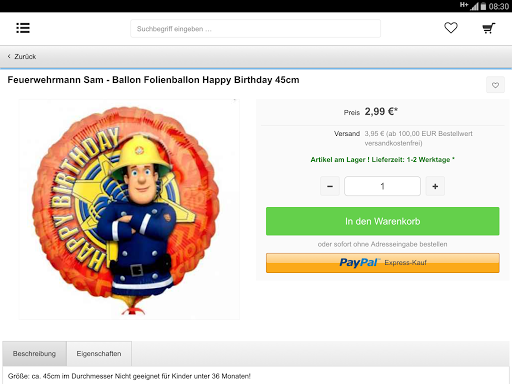Image resolution: width=512 pixels, height=384 pixels.
Task: Click the quantity input field
Action: click(x=382, y=186)
